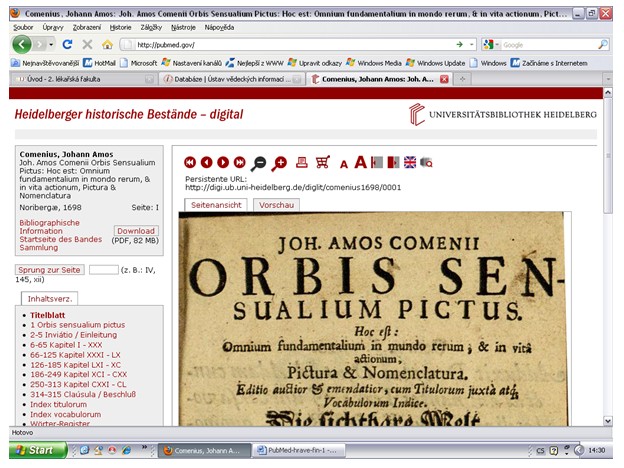Open the Bibliographische Information link

pyautogui.click(x=49, y=227)
